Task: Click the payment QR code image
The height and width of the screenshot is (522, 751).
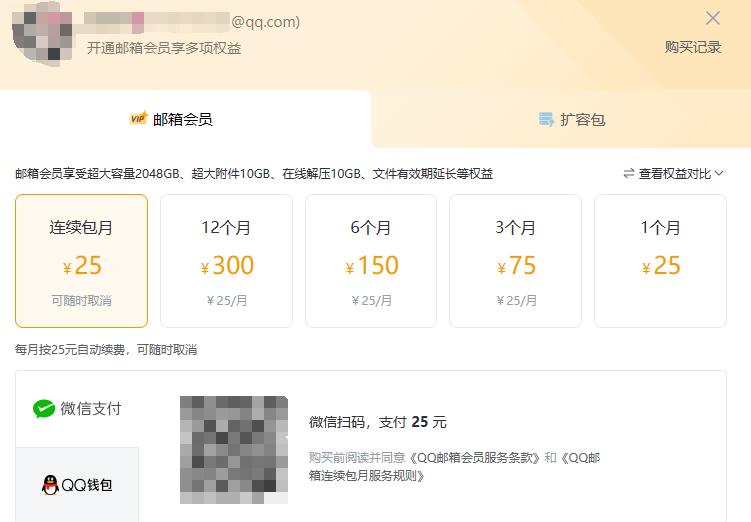Action: click(234, 450)
